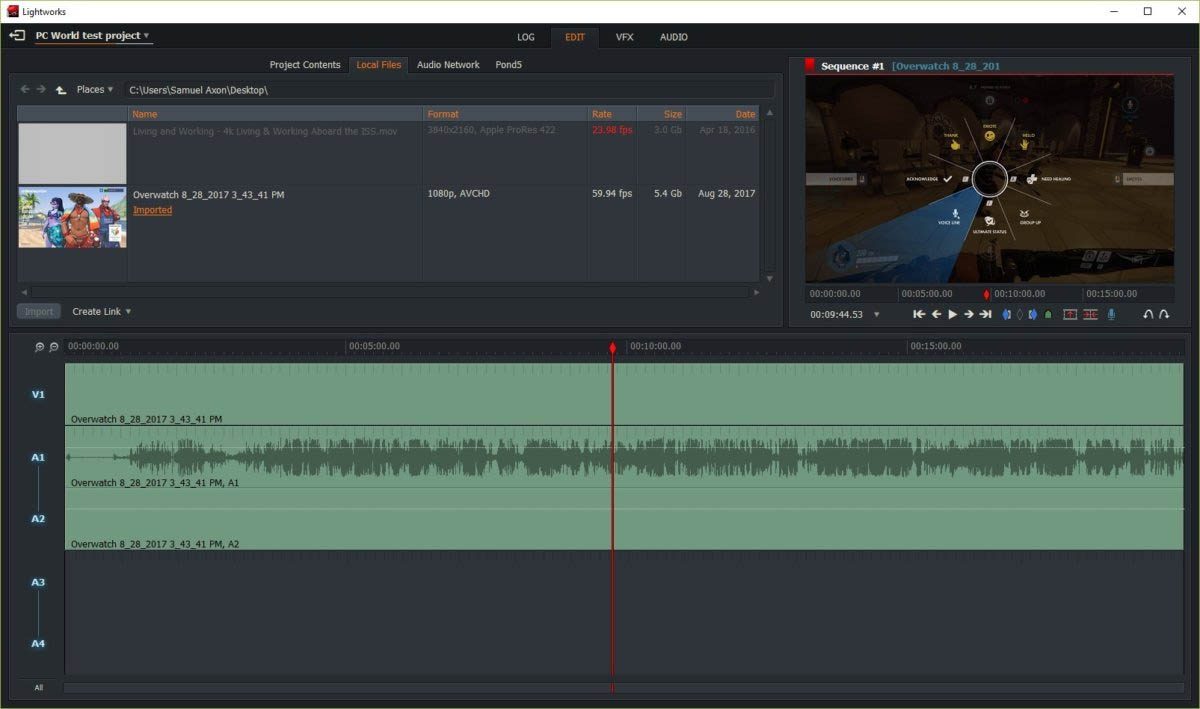Clear marks with the diamond icon
1200x709 pixels.
(1020, 314)
